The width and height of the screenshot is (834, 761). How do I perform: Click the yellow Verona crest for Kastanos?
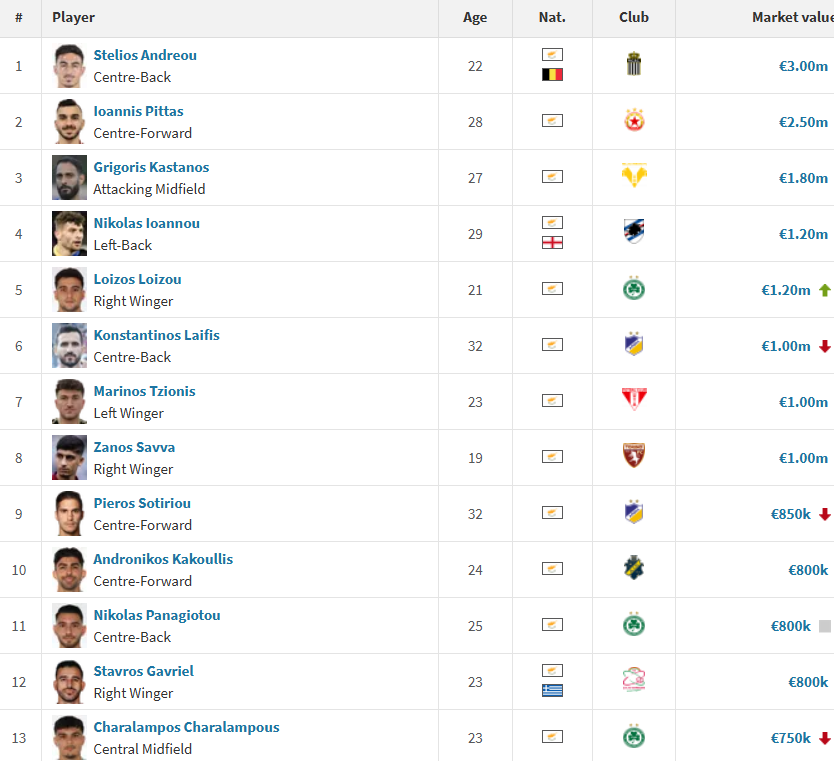(634, 175)
